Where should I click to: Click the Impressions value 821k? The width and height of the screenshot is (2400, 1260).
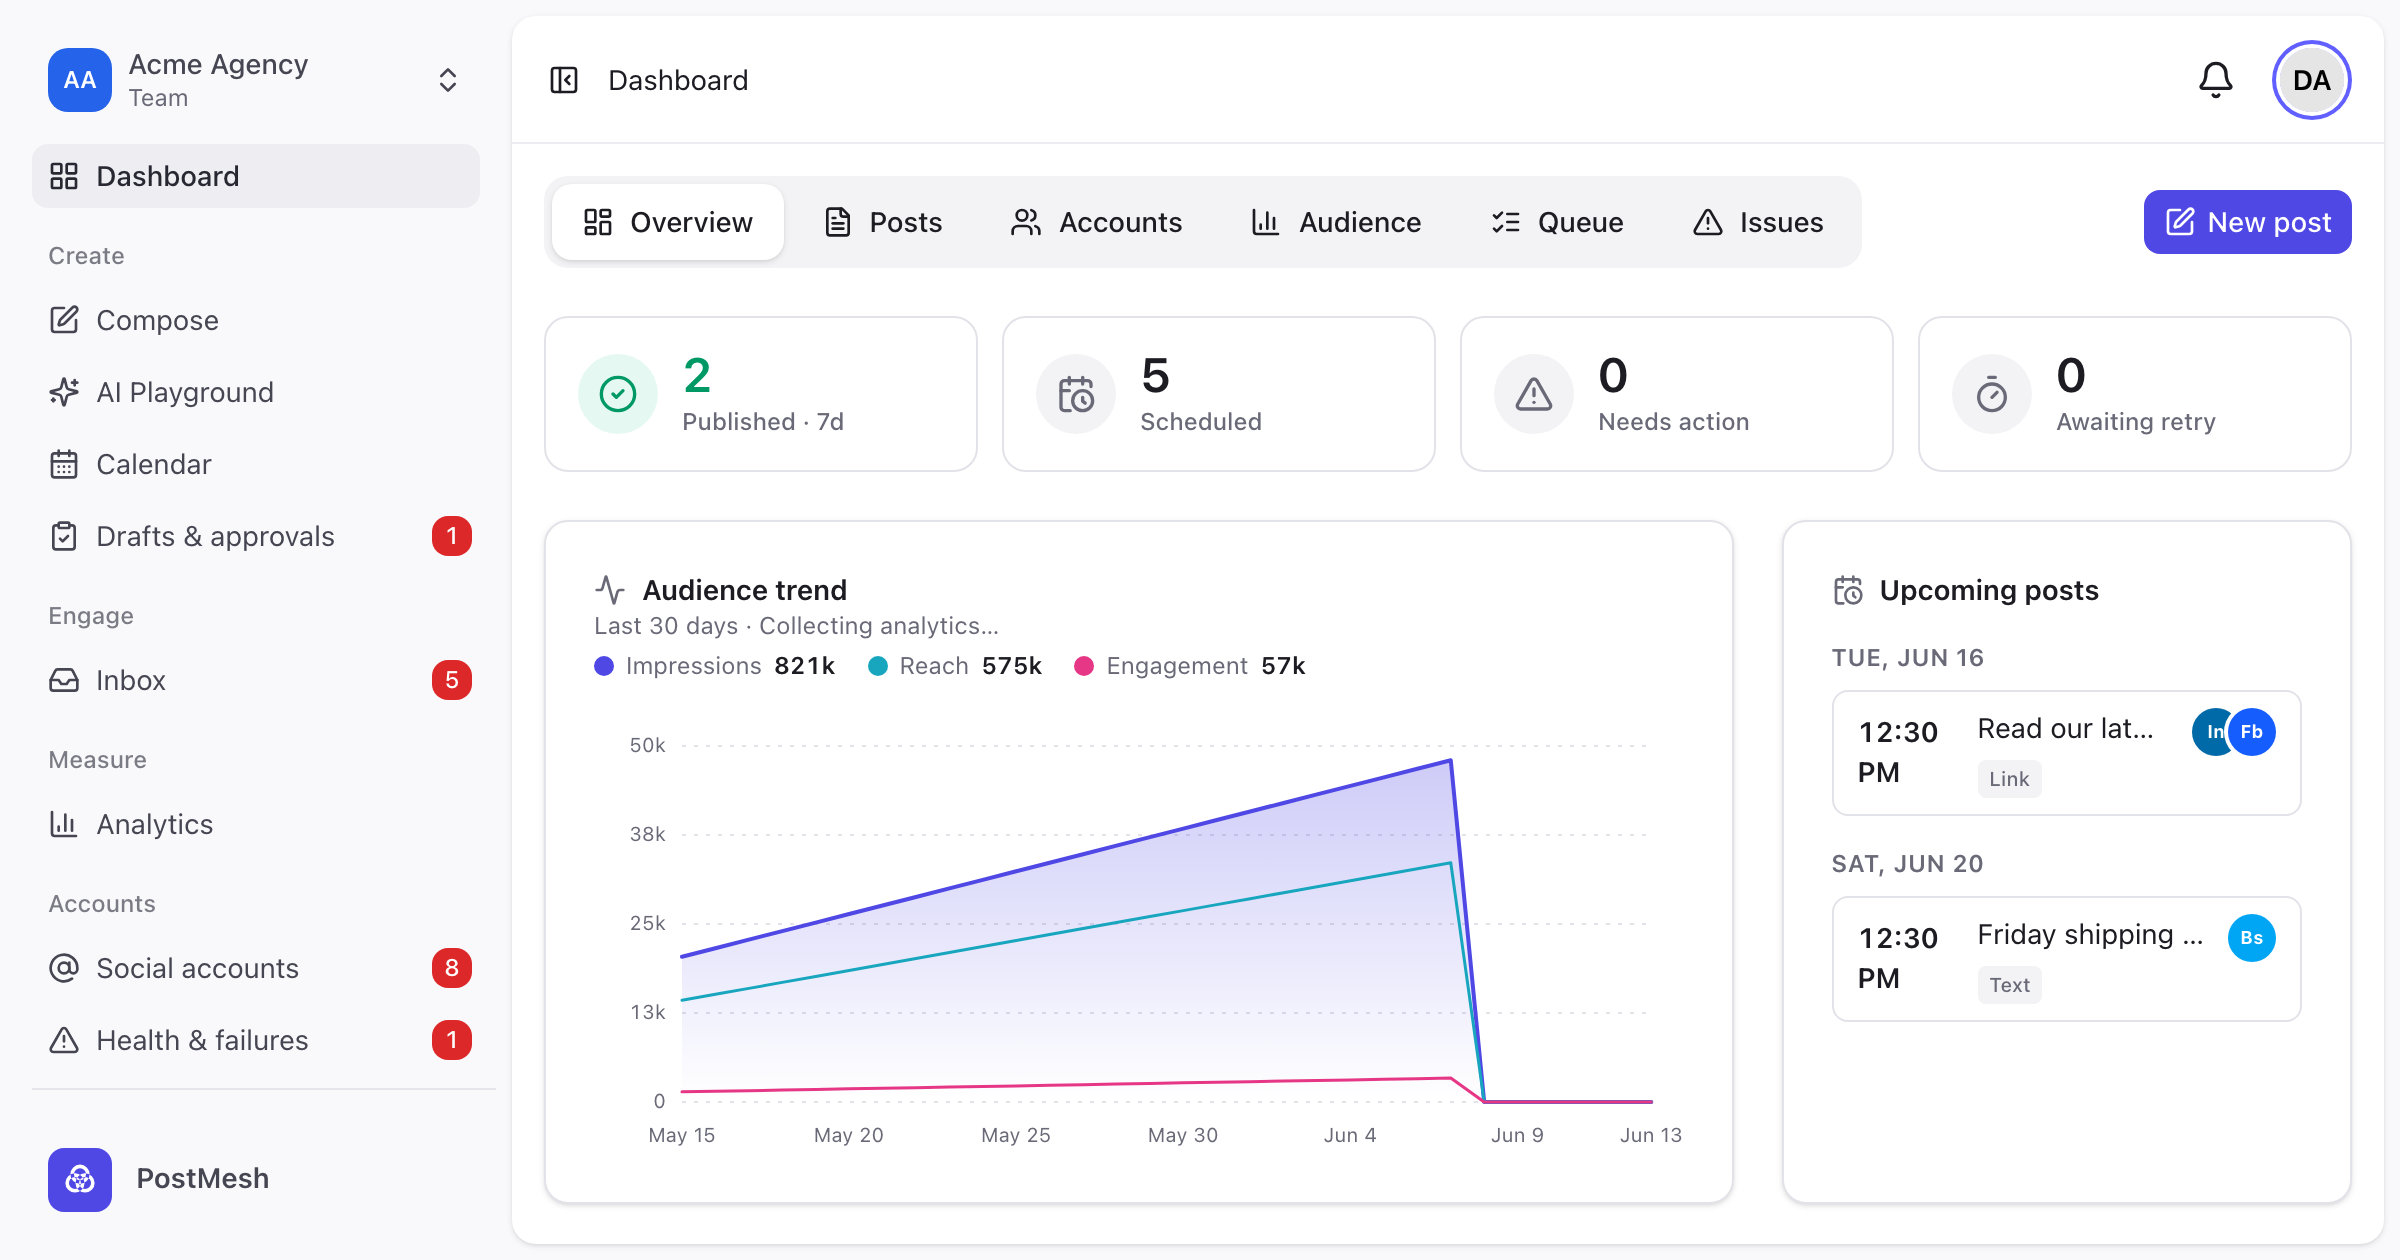tap(805, 666)
